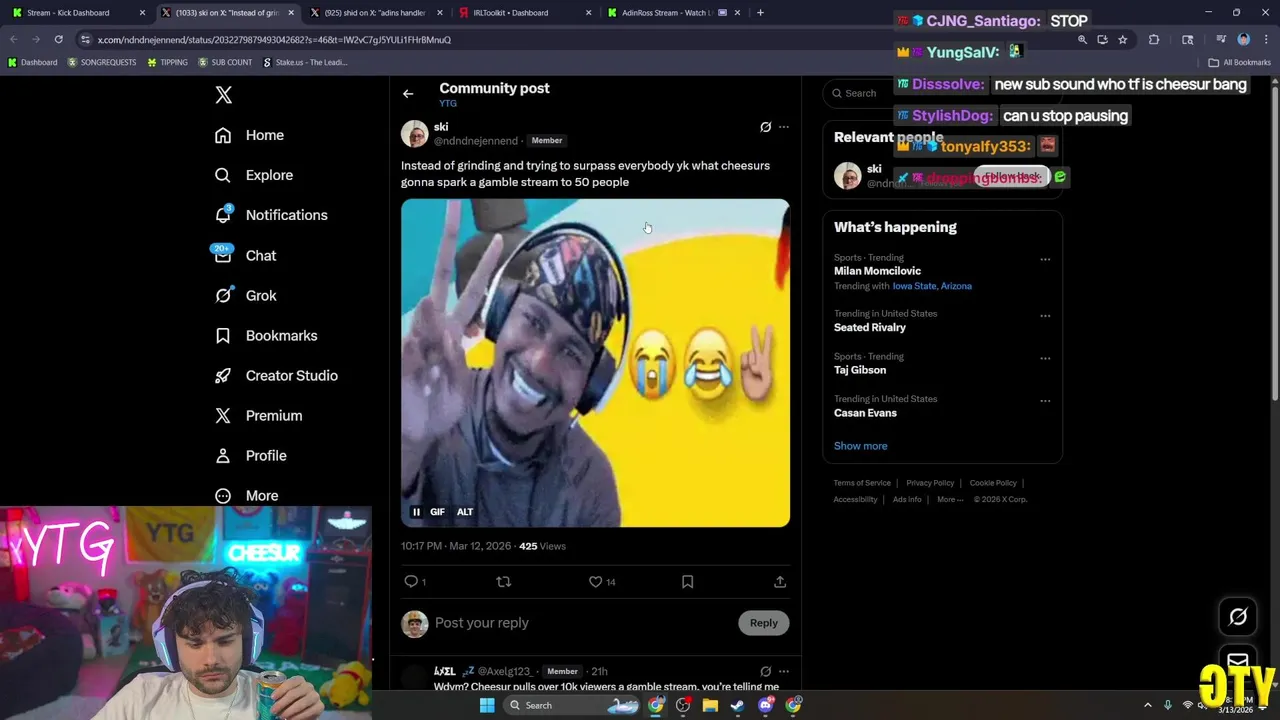Open more options for Seated Rivalry trend
Screen dimensions: 1280x720
(1045, 315)
